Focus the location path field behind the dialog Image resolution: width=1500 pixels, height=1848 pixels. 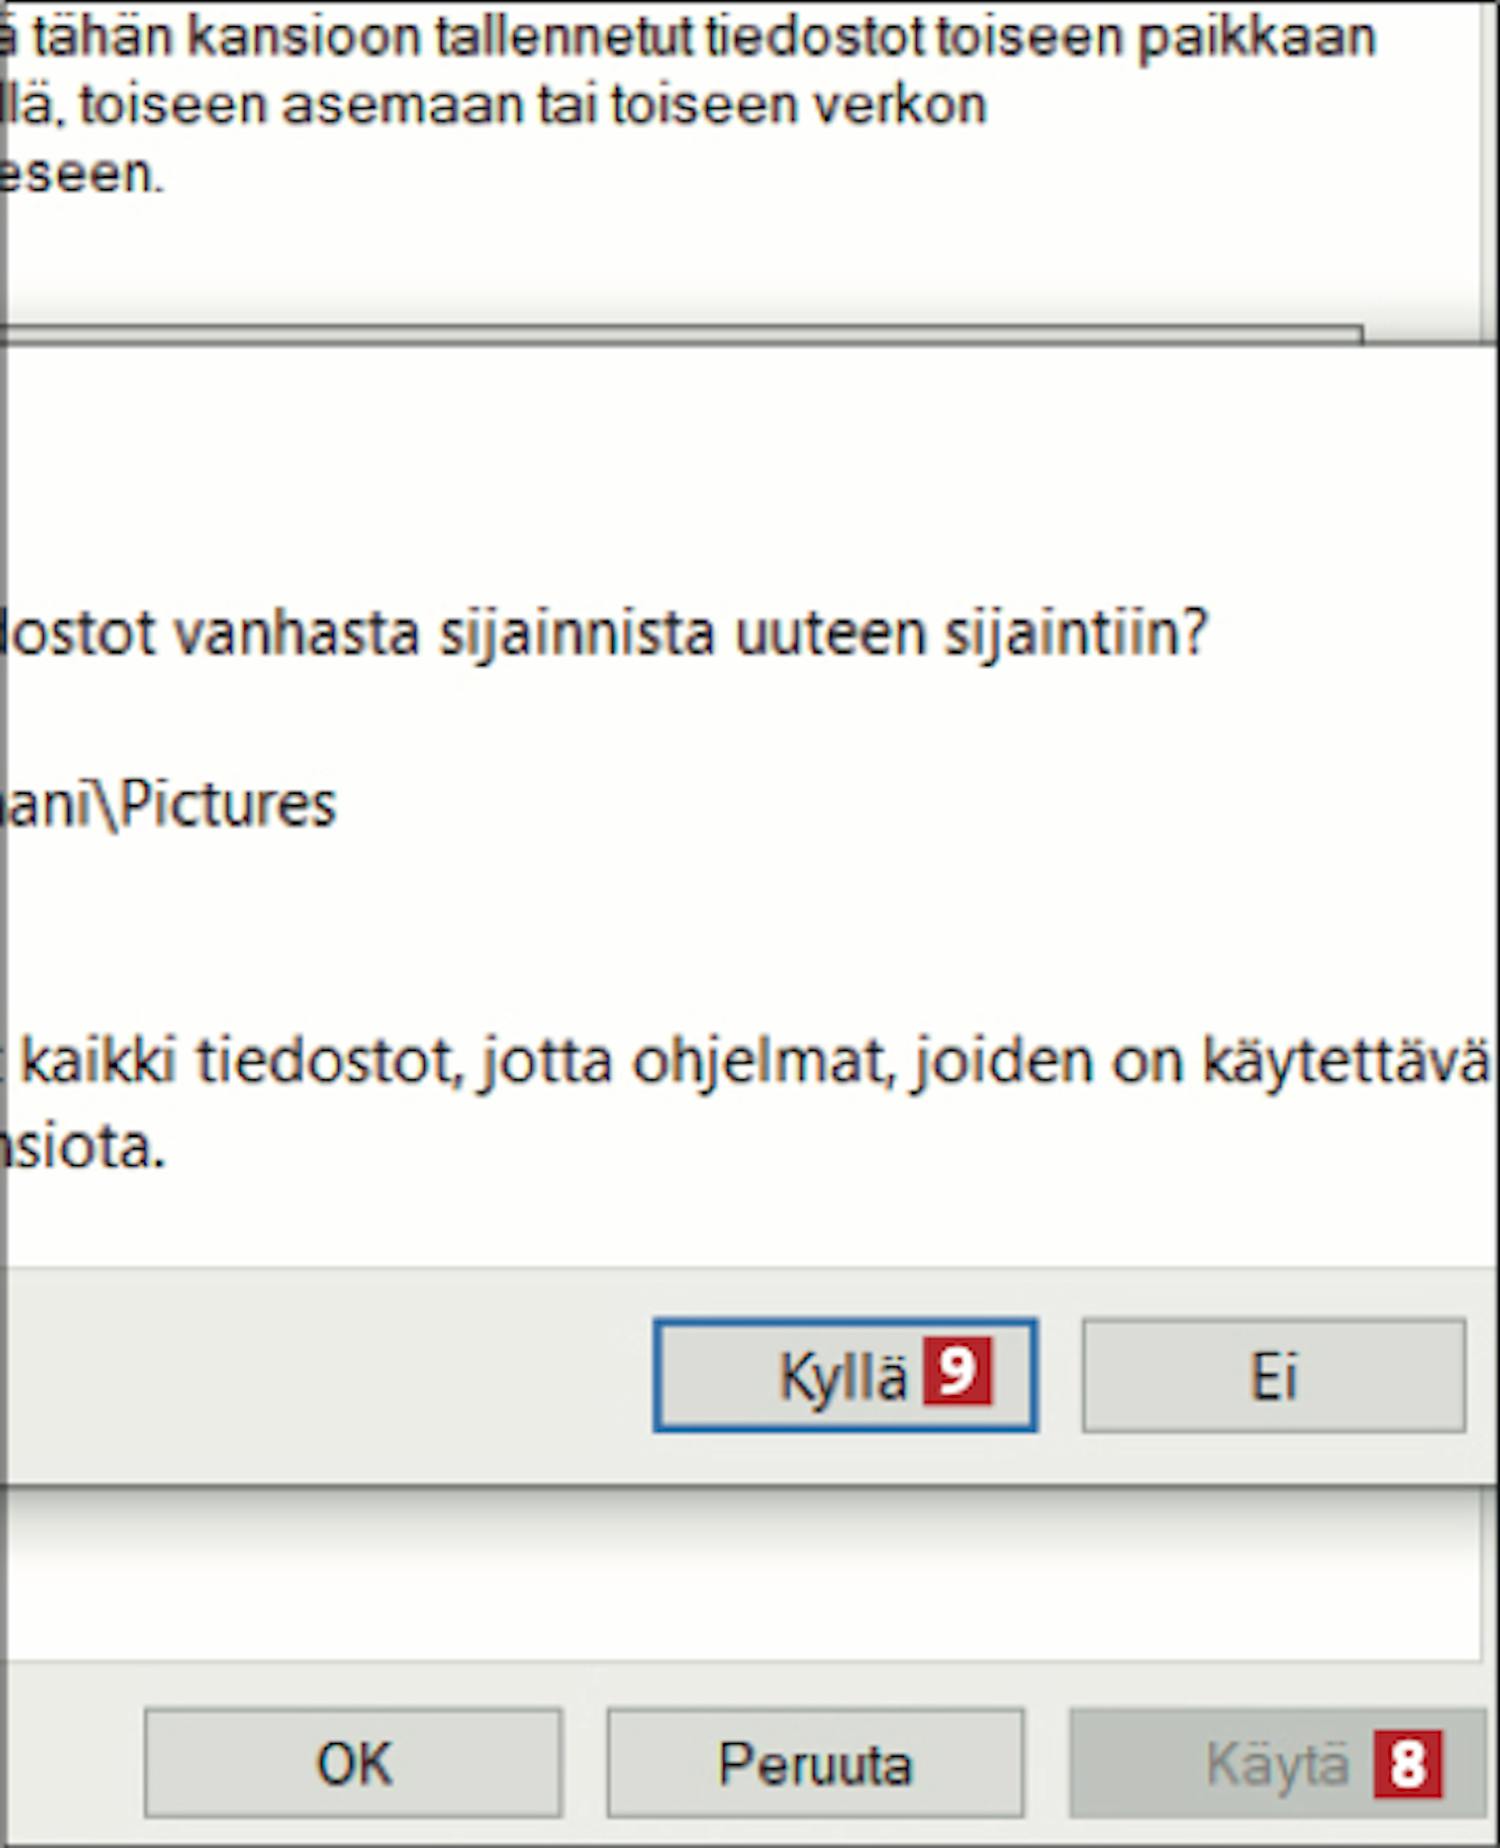(x=680, y=335)
